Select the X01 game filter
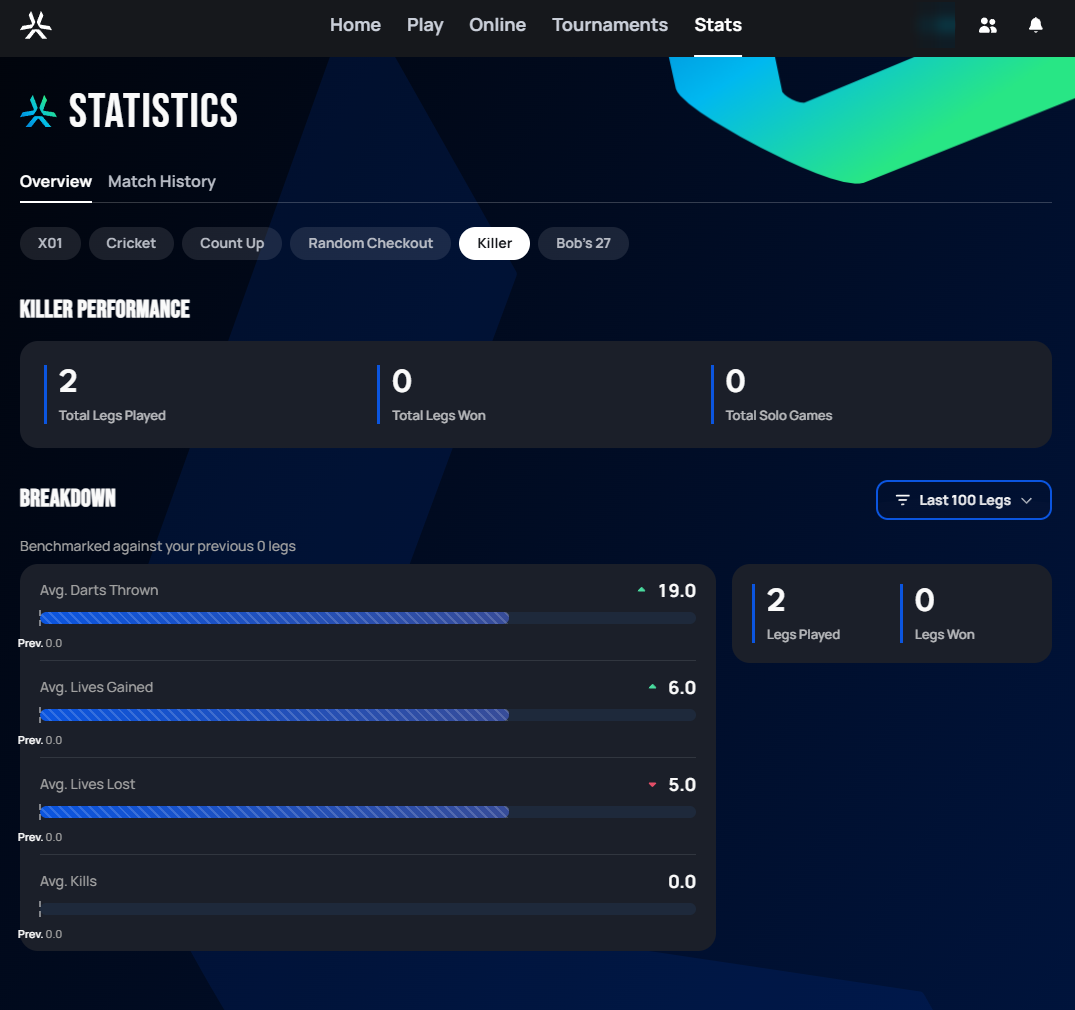The image size is (1075, 1010). [x=50, y=243]
